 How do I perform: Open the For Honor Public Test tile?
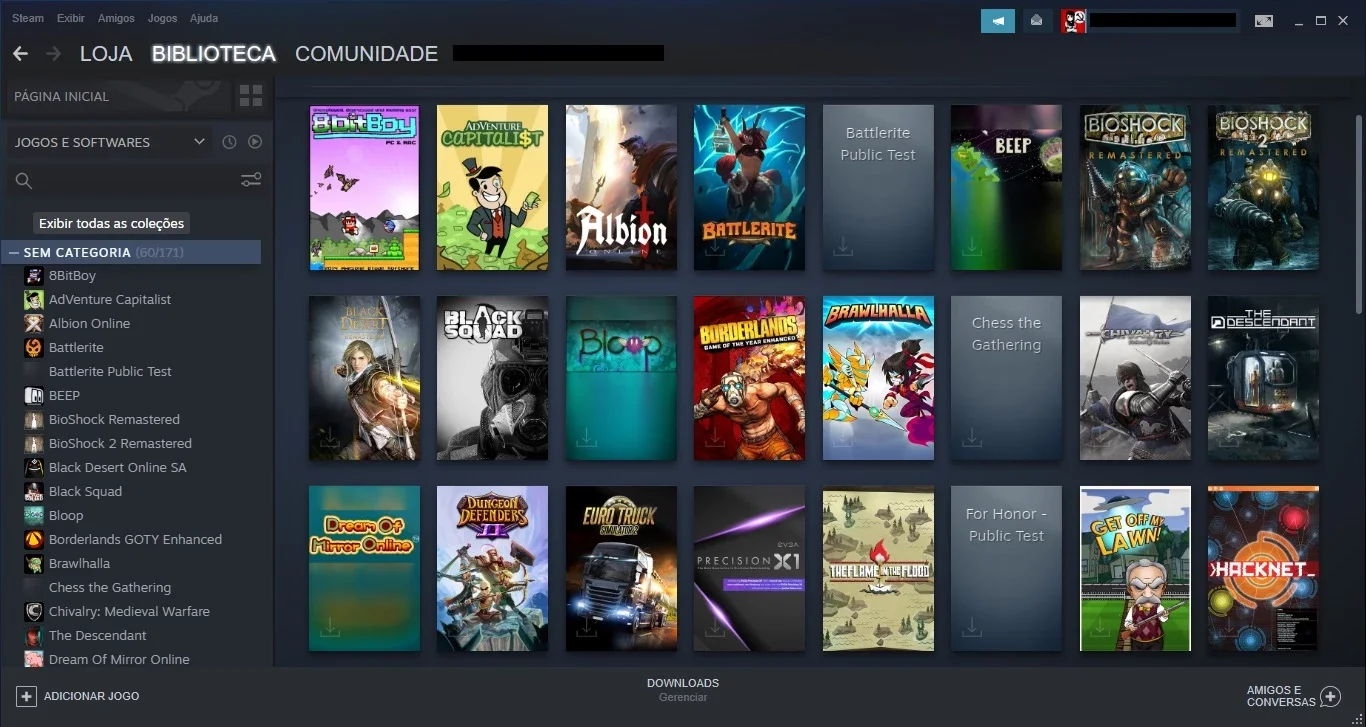[1006, 569]
